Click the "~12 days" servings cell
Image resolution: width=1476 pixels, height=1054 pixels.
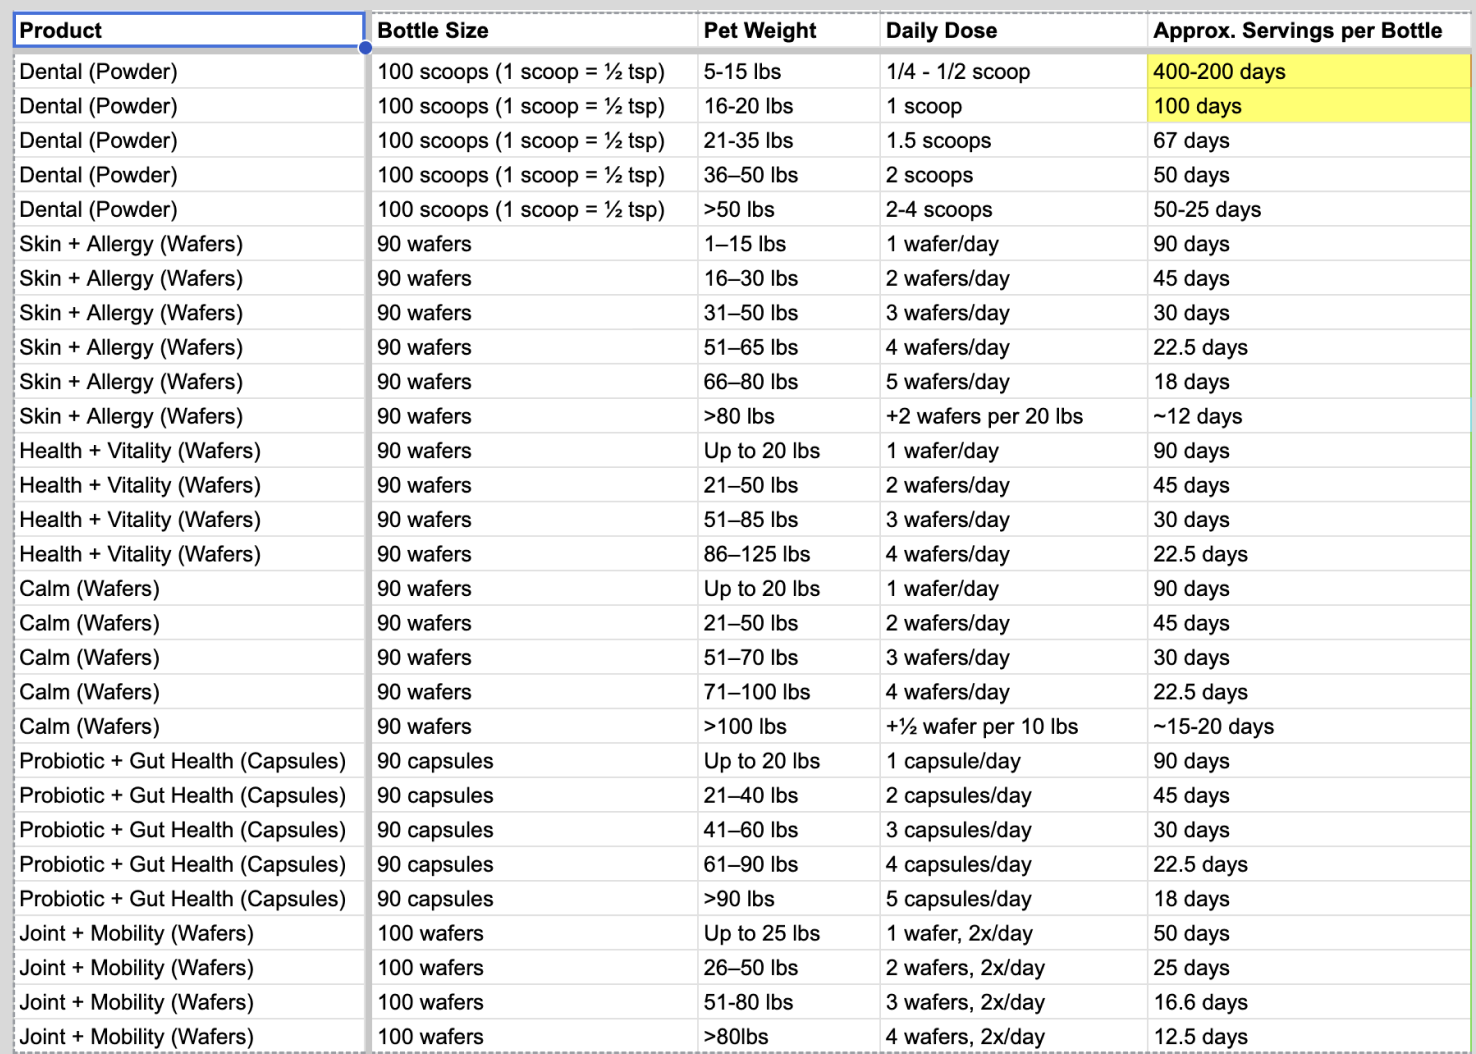point(1309,416)
